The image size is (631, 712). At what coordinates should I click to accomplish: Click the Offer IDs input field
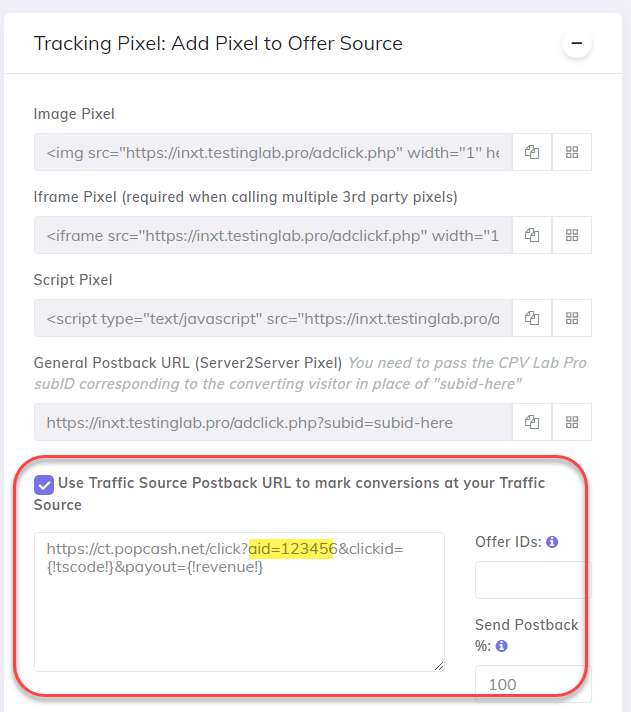[x=533, y=580]
